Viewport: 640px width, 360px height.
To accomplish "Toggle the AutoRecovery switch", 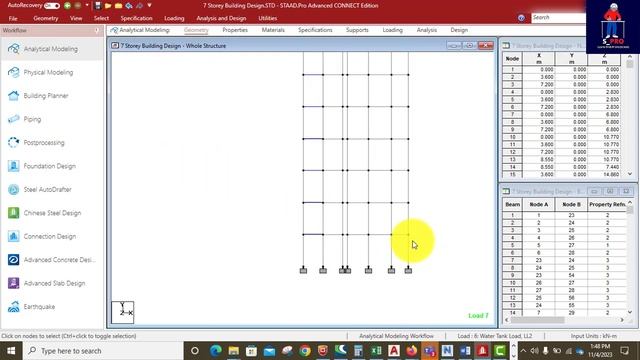I will 52,6.
